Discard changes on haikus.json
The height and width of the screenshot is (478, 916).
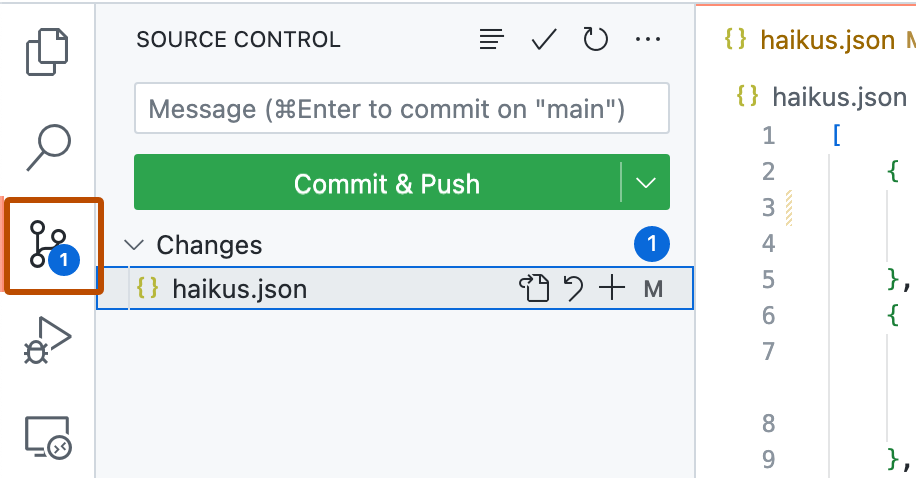click(x=574, y=289)
